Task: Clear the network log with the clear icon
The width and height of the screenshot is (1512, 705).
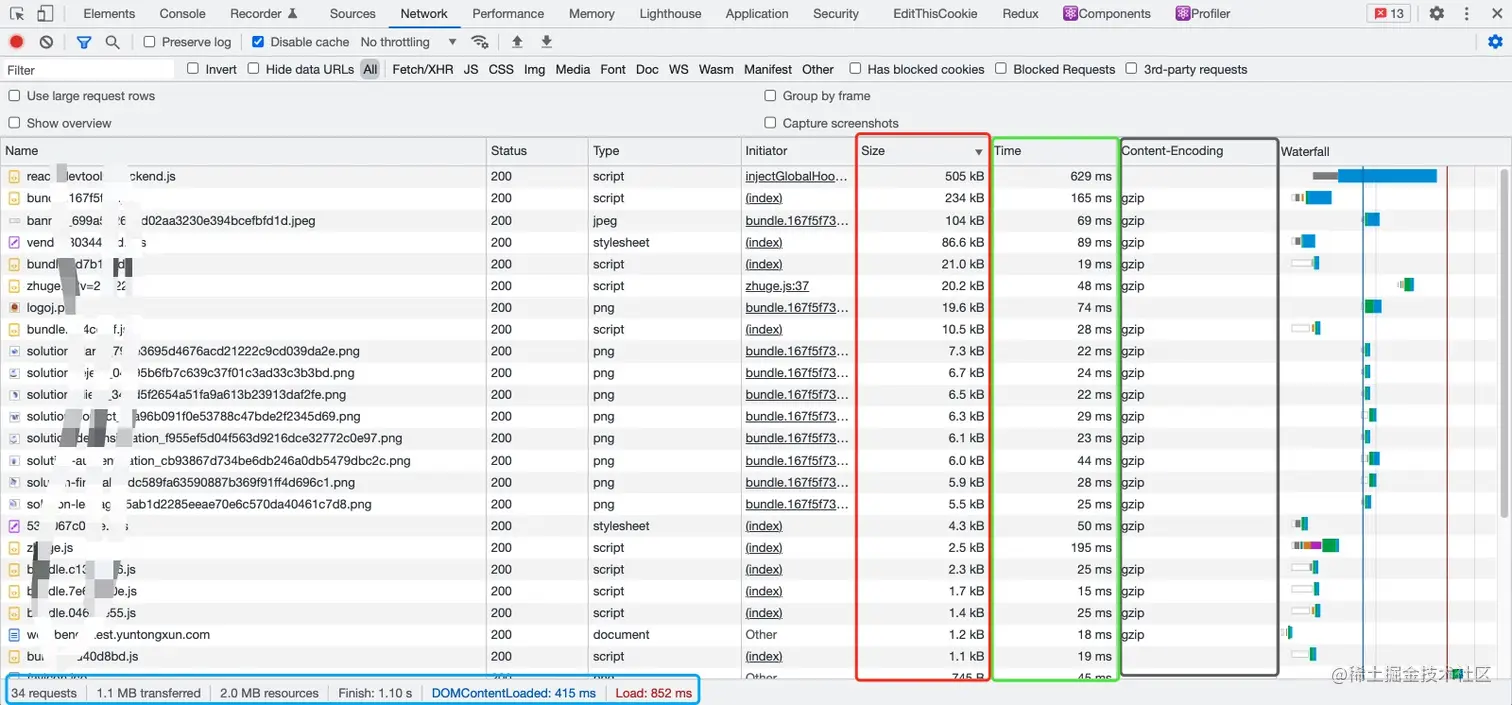Action: (46, 42)
